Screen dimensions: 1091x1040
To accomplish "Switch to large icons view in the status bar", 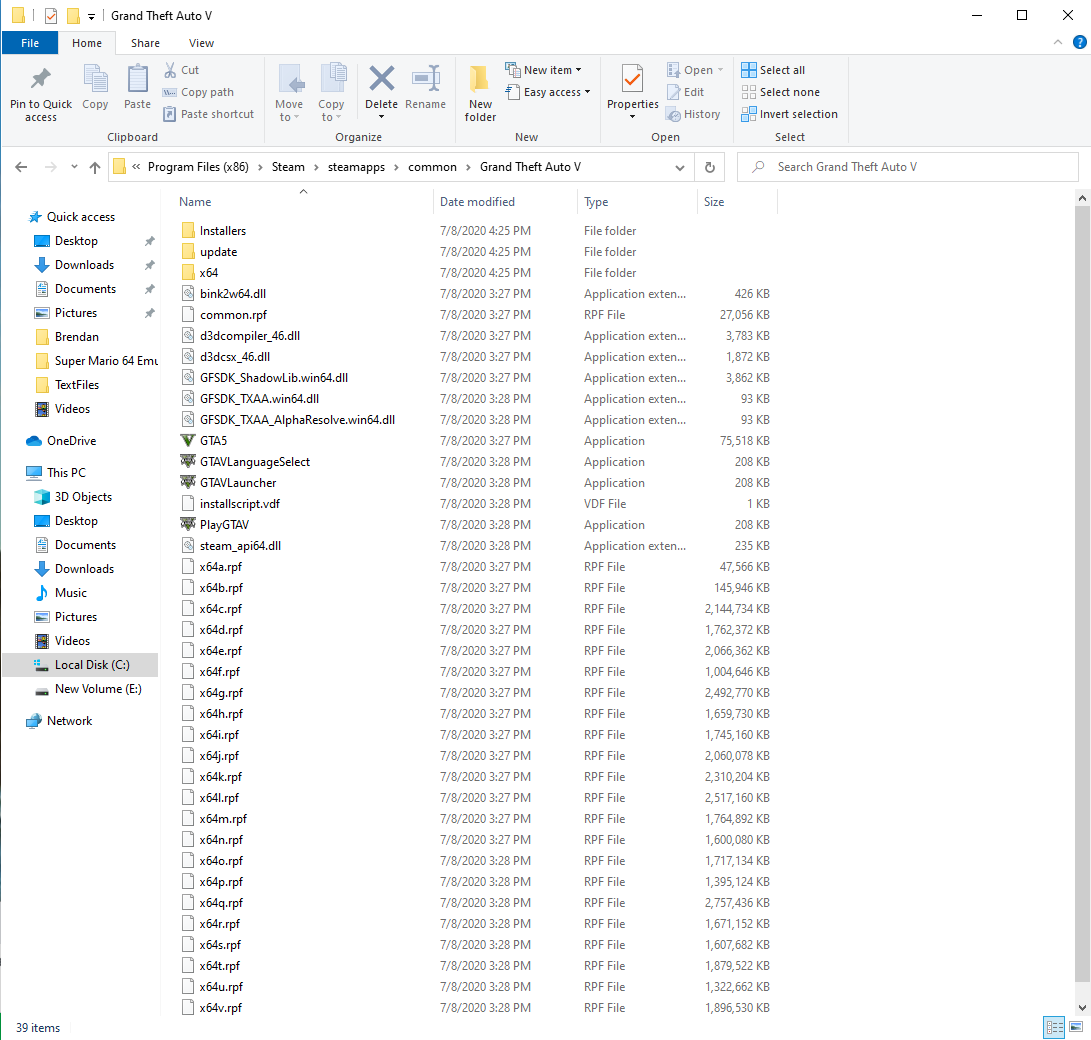I will click(1077, 1027).
